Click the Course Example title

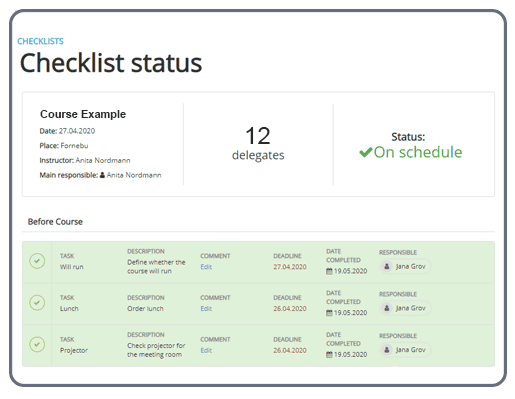point(83,114)
